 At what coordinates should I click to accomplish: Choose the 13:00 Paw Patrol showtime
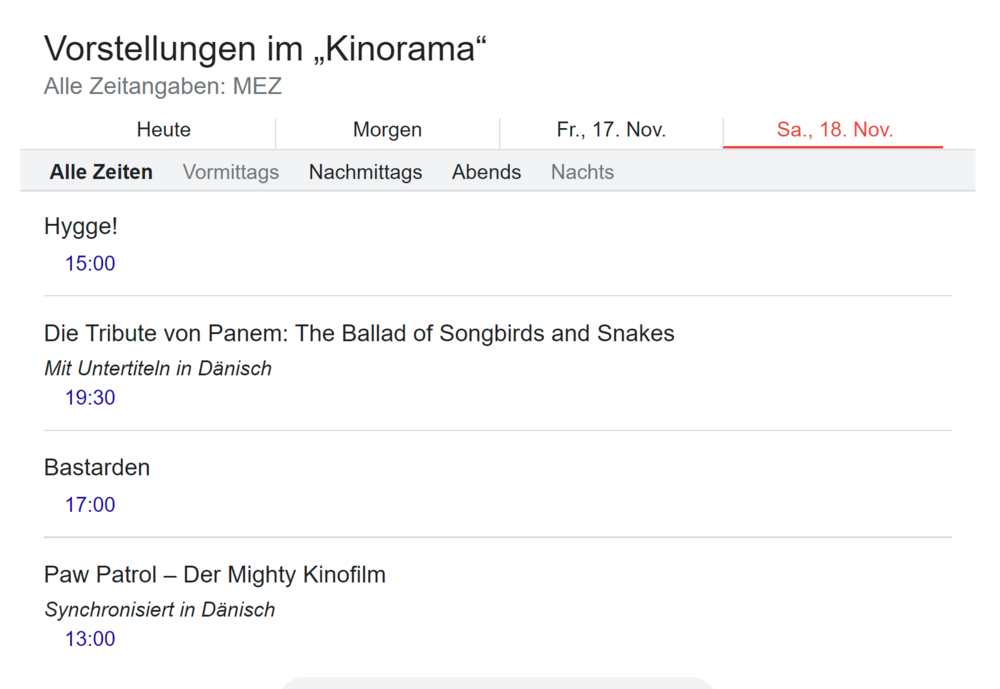pyautogui.click(x=90, y=639)
